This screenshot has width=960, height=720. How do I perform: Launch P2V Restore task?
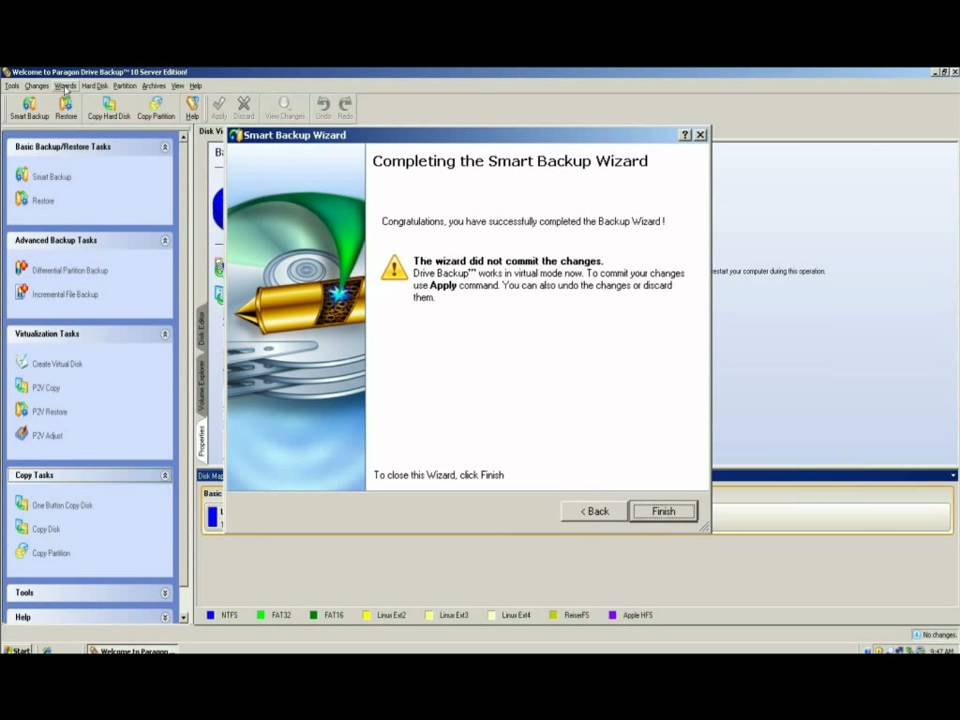[41, 411]
